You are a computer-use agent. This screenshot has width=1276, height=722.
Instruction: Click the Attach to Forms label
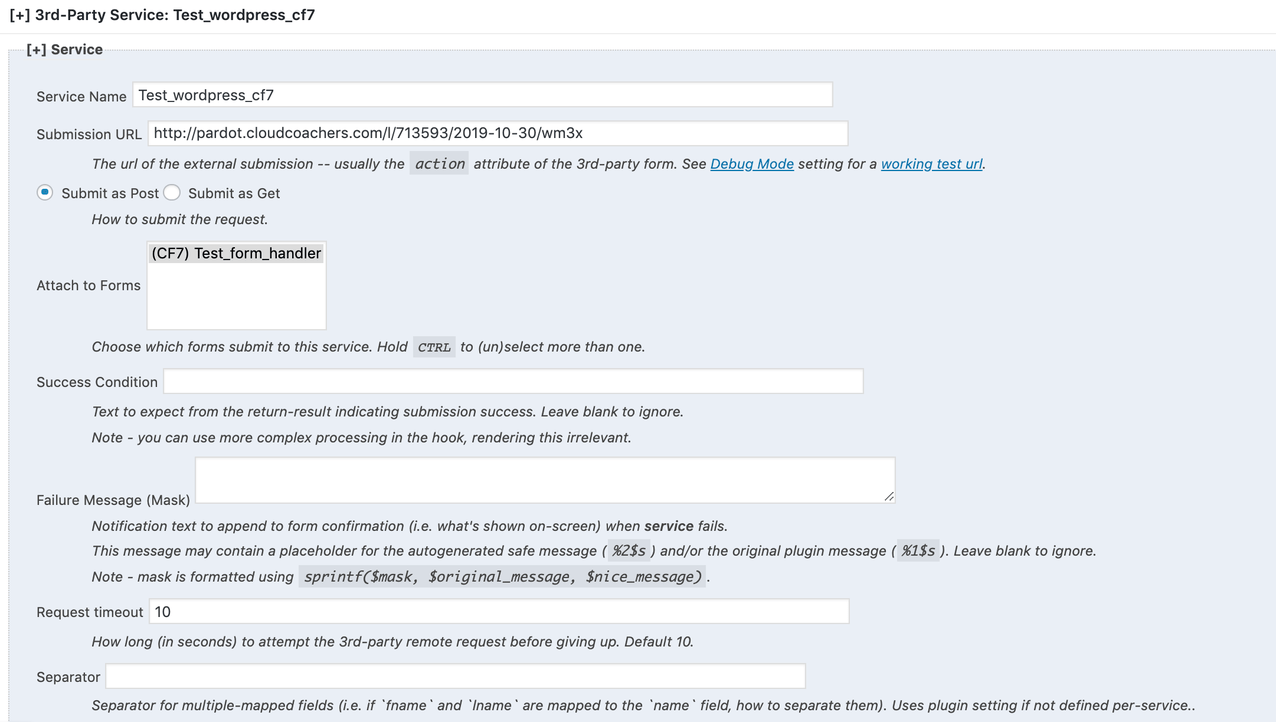[88, 285]
